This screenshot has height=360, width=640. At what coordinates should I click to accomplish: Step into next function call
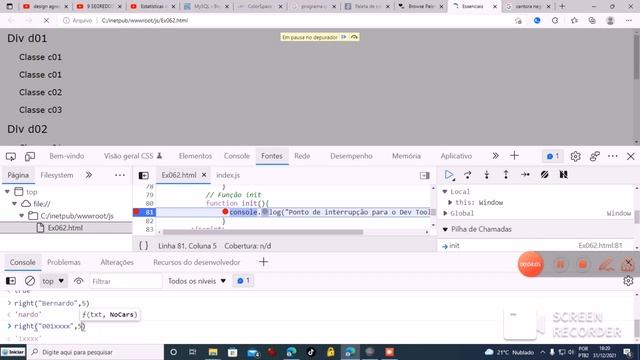tap(487, 175)
